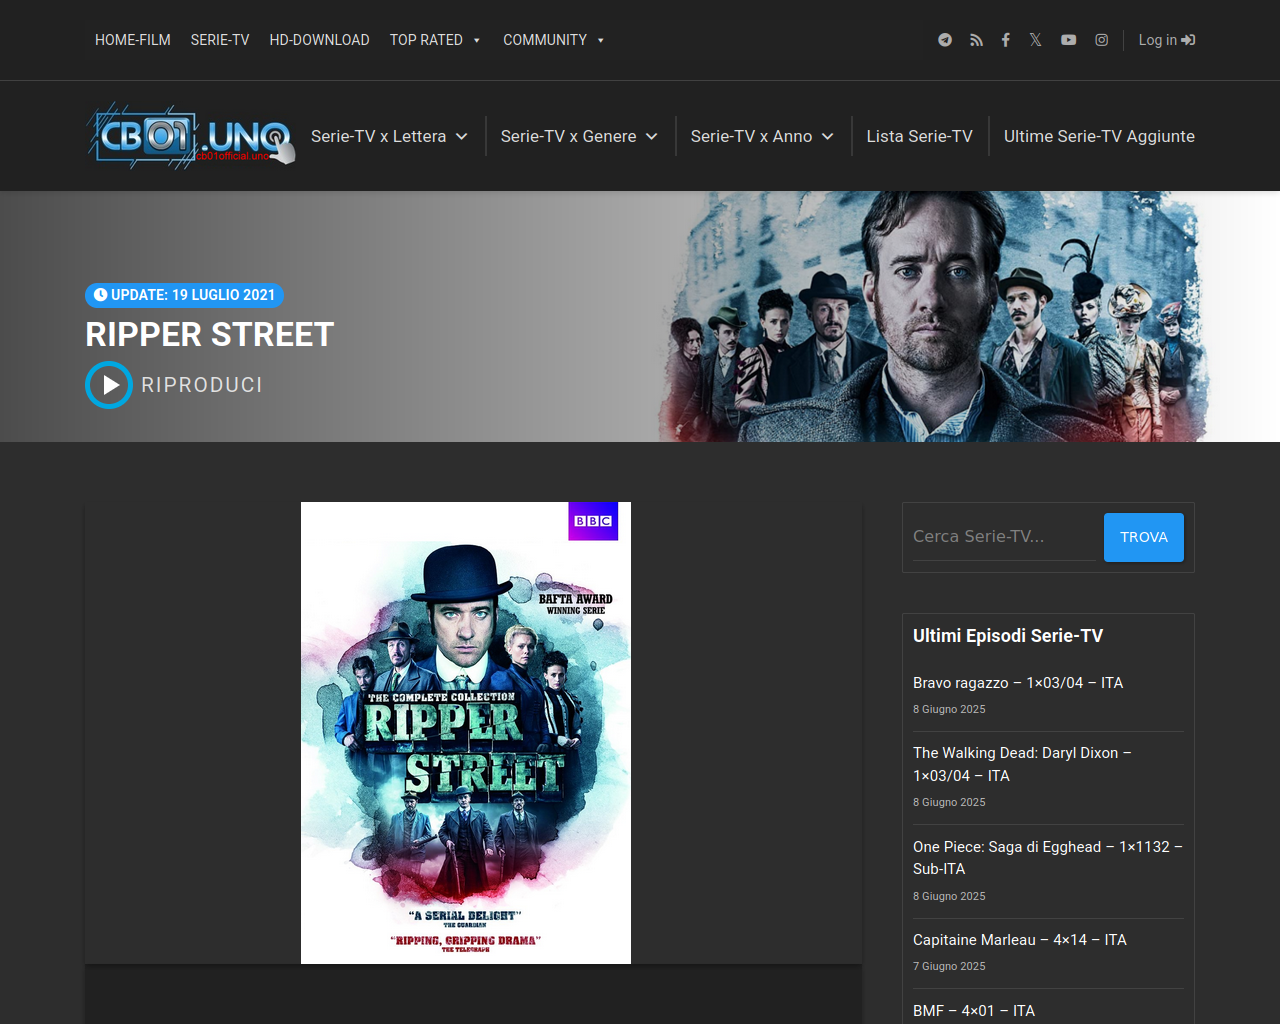This screenshot has width=1280, height=1024.
Task: Click the circular play icon for Riproduci
Action: click(109, 385)
